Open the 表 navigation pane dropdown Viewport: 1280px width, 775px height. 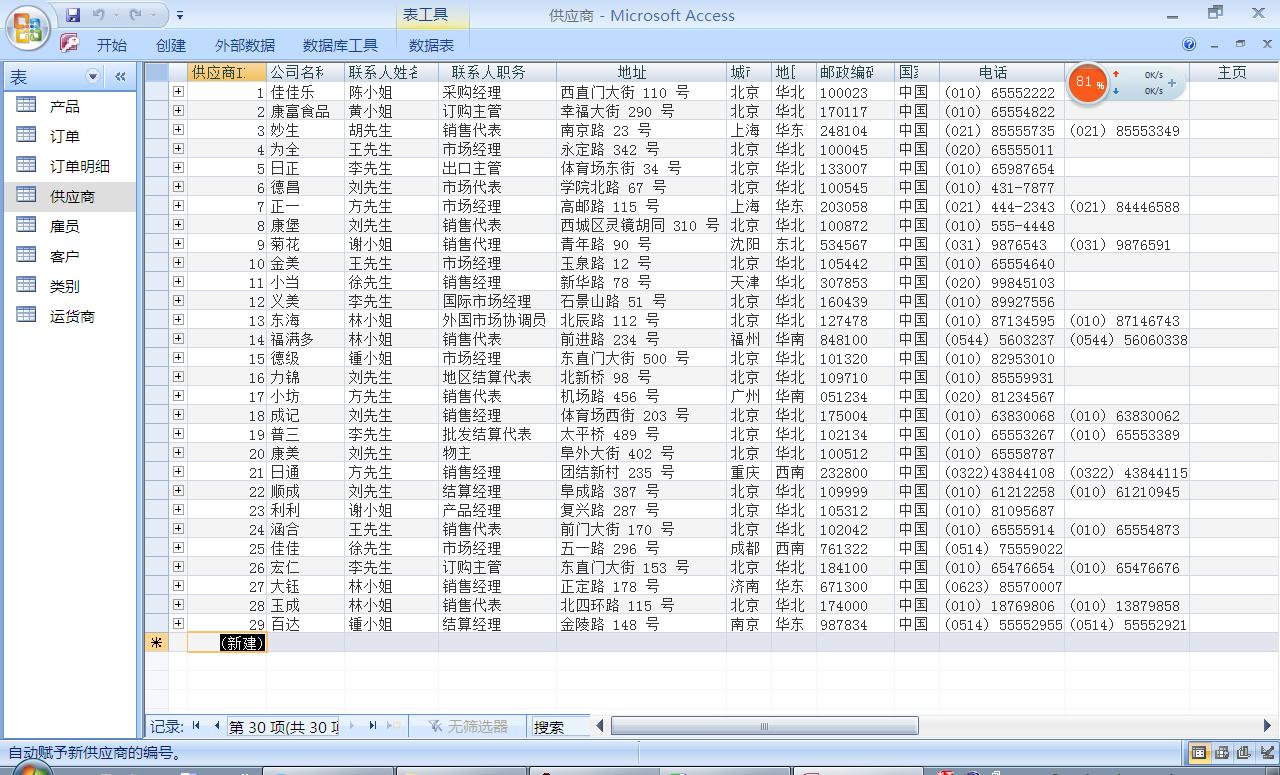coord(92,75)
